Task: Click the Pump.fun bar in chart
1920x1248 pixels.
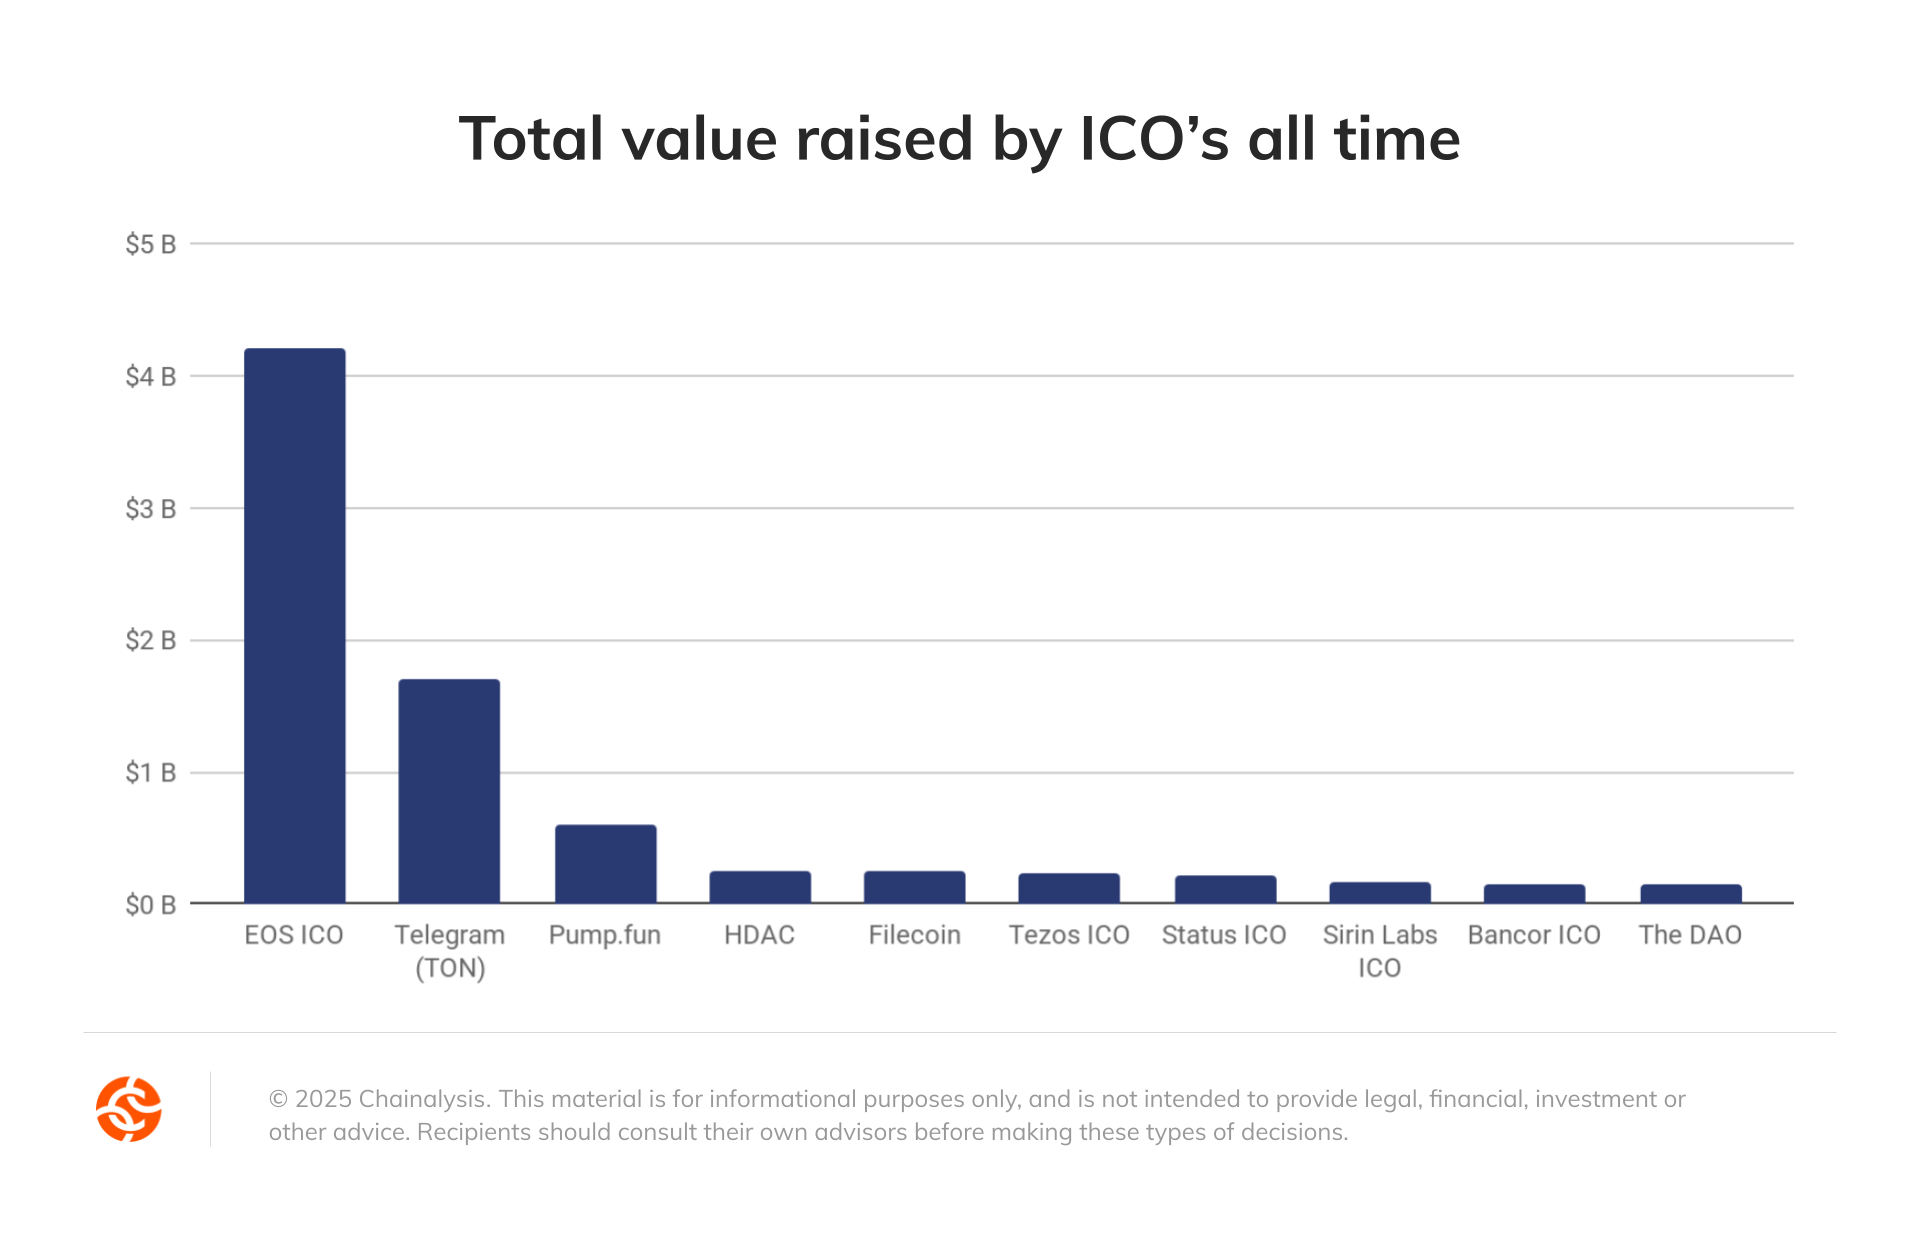Action: coord(605,863)
